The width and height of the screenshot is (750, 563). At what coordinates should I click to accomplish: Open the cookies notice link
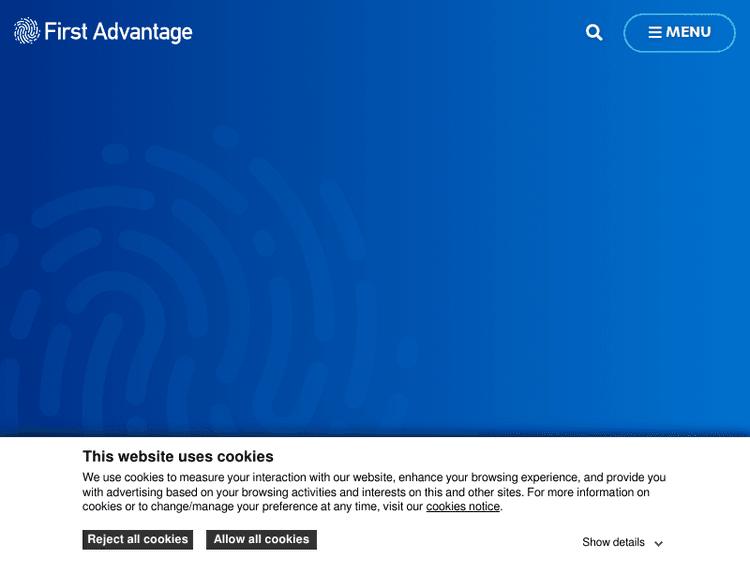tap(462, 507)
